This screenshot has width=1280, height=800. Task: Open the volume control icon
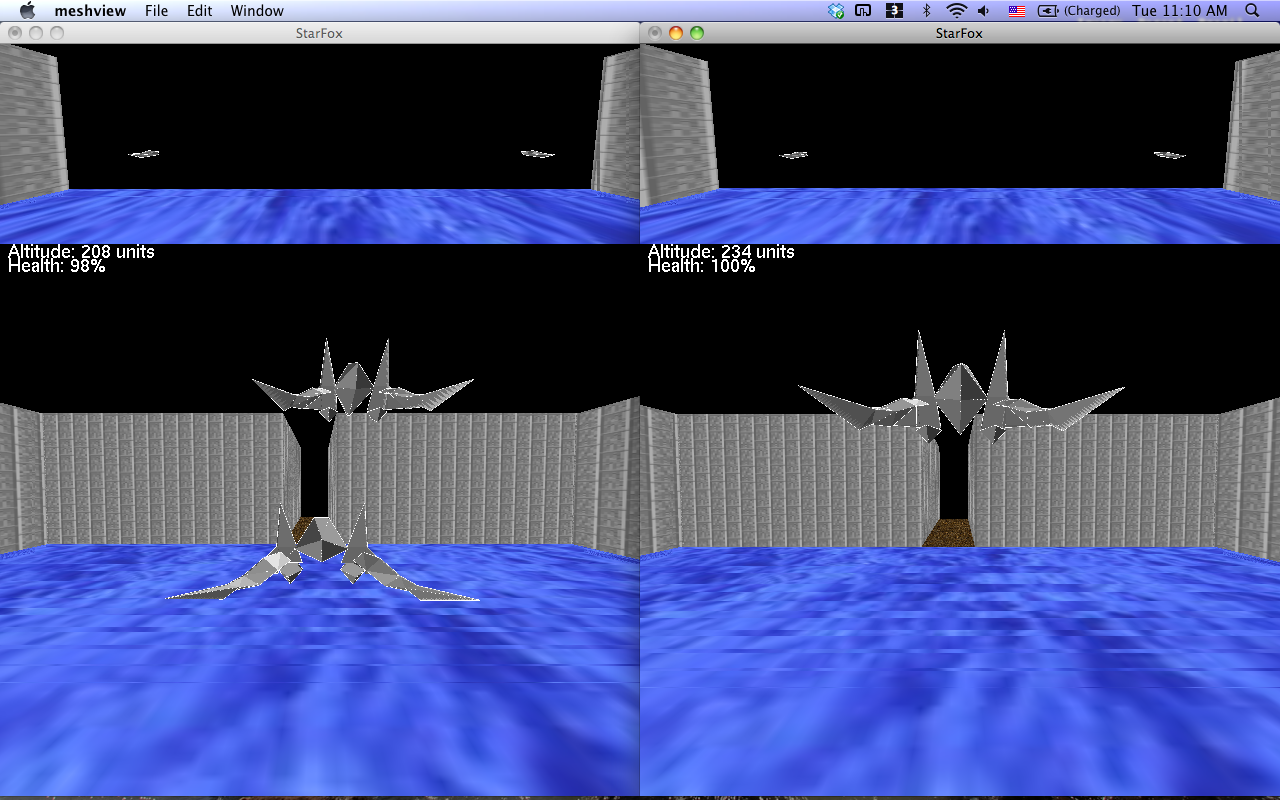click(x=985, y=11)
